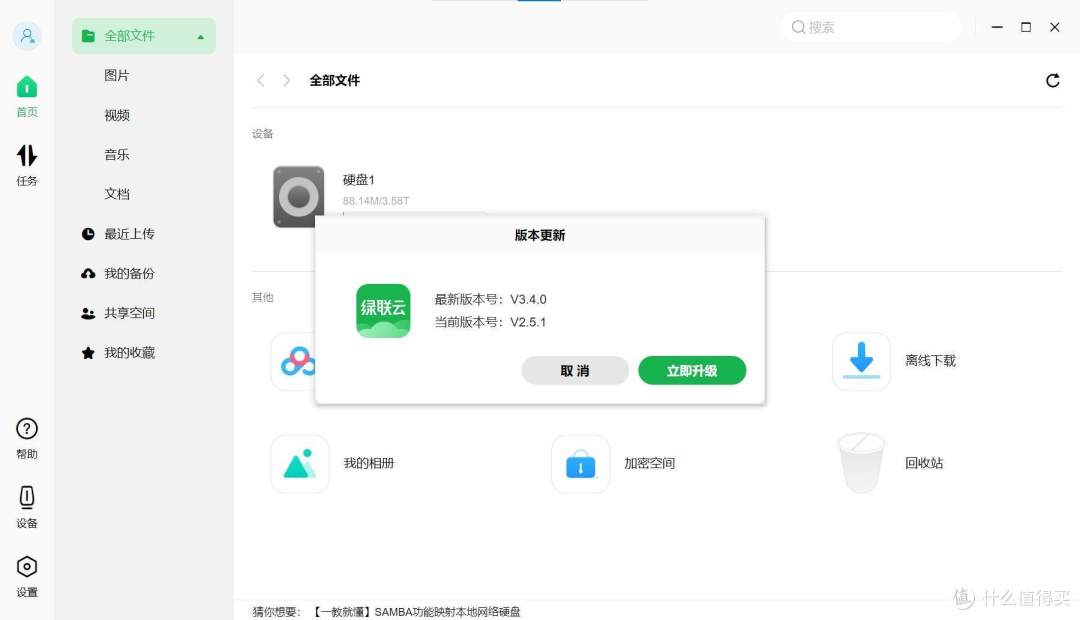Open the user profile avatar icon

(27, 36)
